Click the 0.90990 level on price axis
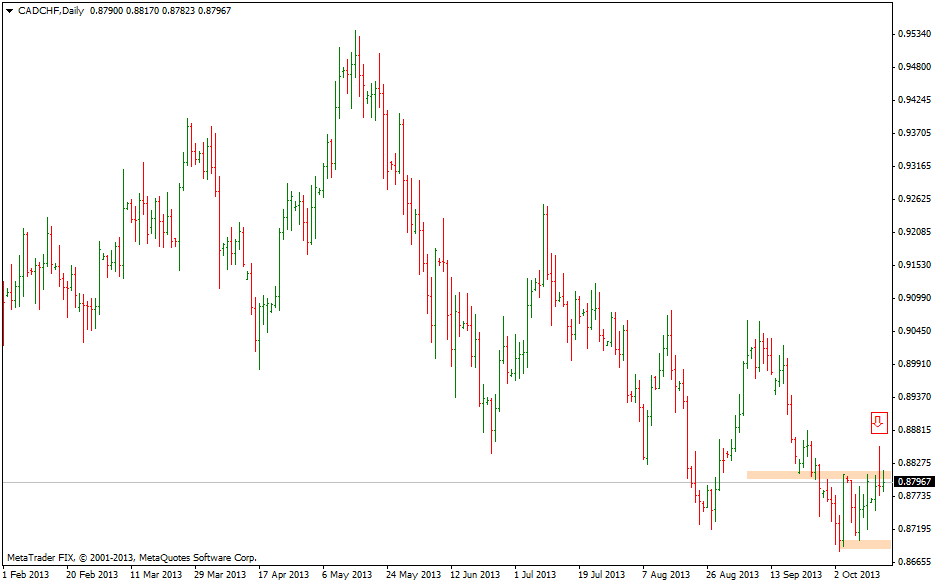Image resolution: width=935 pixels, height=583 pixels. [912, 298]
